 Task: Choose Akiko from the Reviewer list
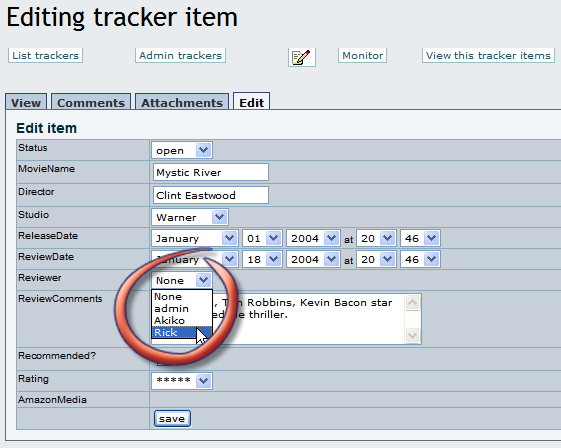tap(182, 320)
